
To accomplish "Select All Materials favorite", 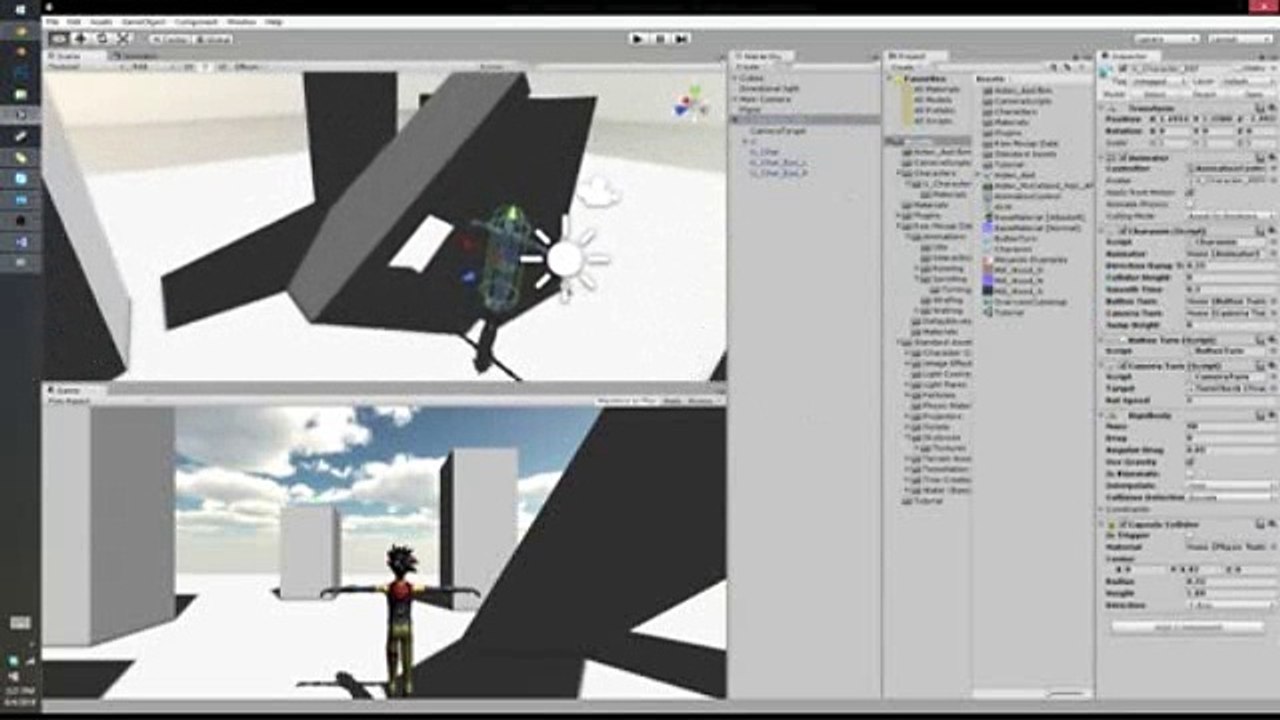I will [935, 89].
